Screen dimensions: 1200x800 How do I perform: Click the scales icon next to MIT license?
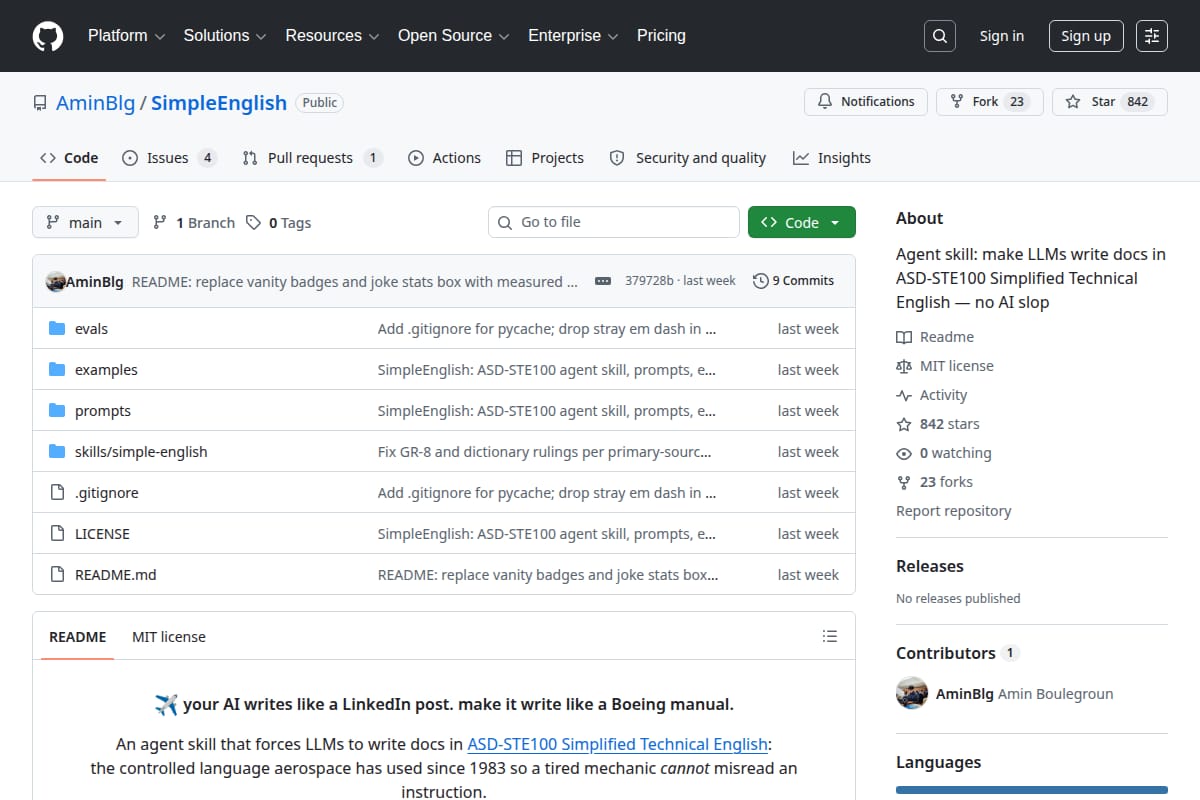coord(904,366)
